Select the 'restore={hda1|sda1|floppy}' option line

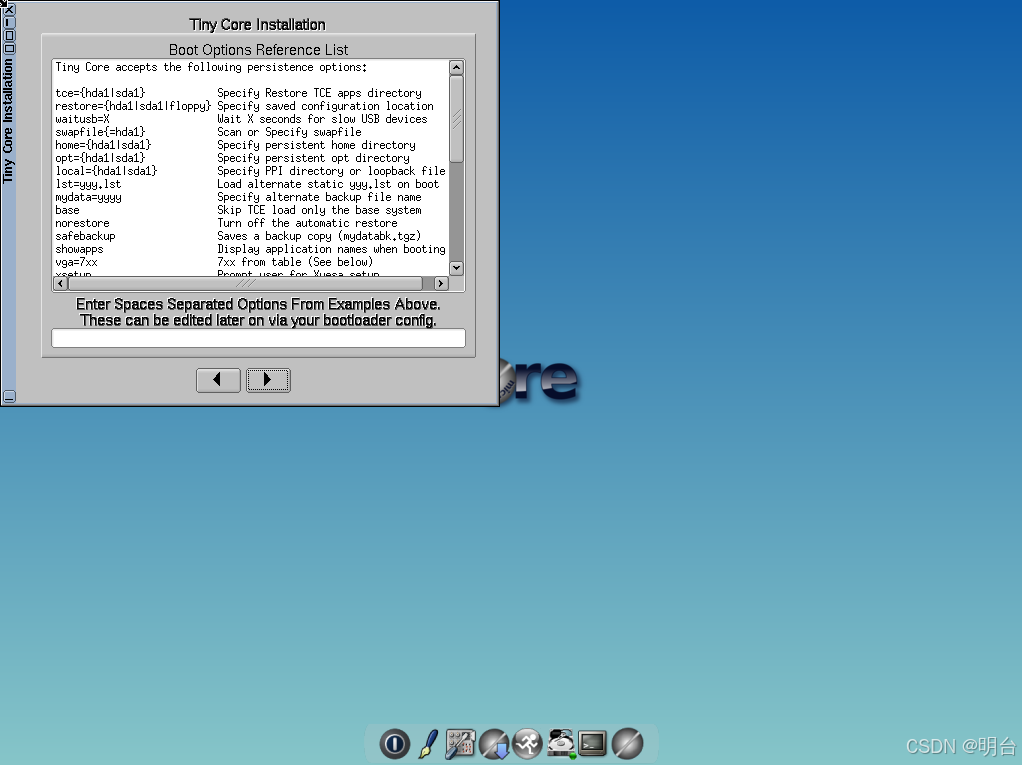pyautogui.click(x=133, y=106)
